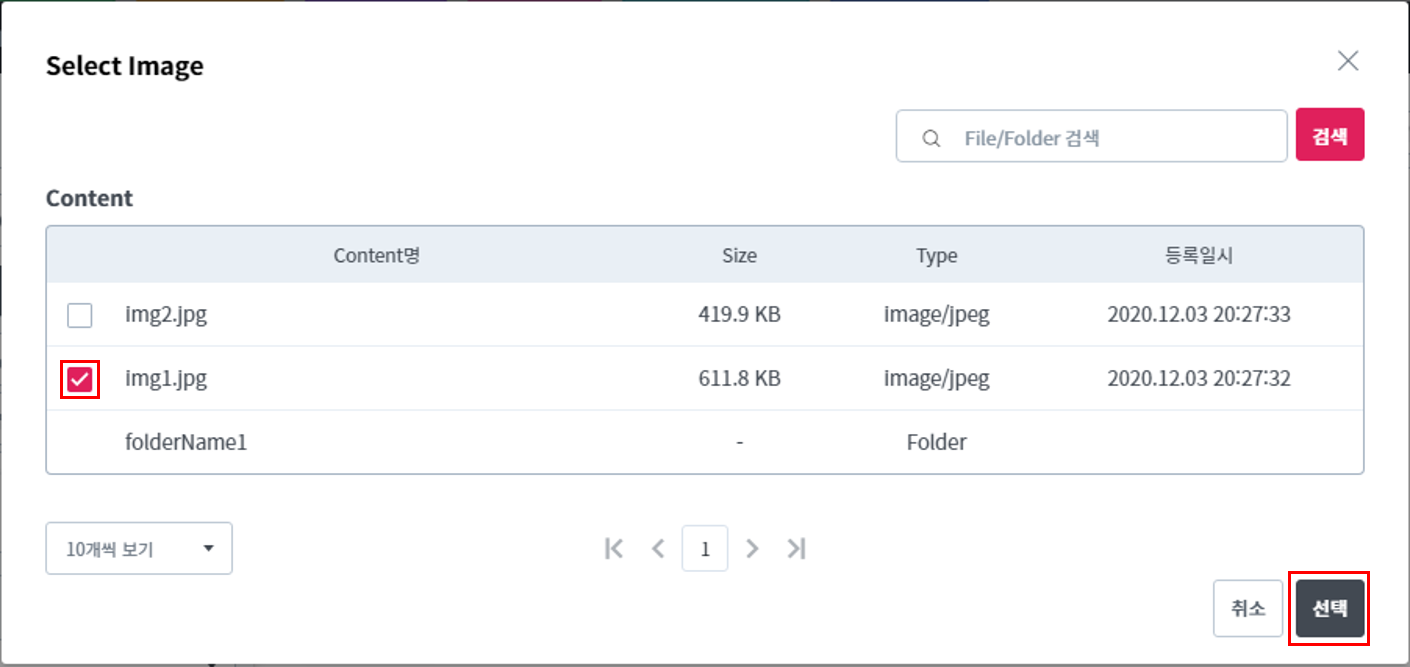Sort by the Content명 column header
This screenshot has height=667, width=1410.
pos(376,256)
